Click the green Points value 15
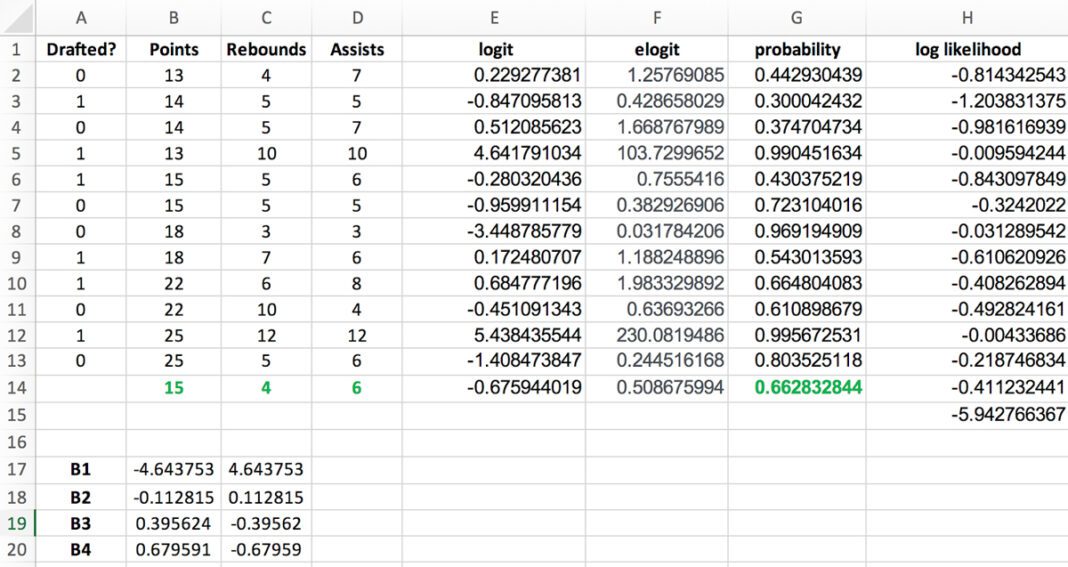Screen dimensions: 1068x567 point(174,388)
